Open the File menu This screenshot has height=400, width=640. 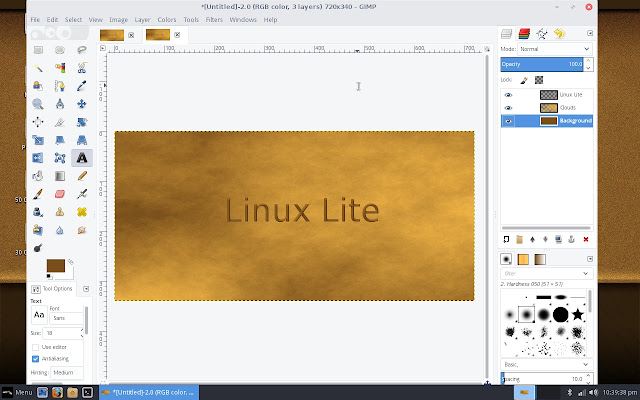click(x=35, y=20)
